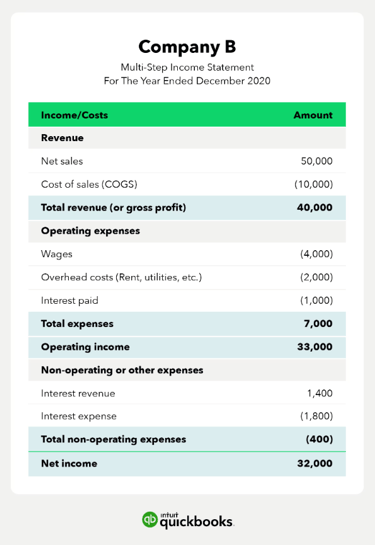Click the QuickBooks green qb logo icon
The height and width of the screenshot is (545, 375).
click(150, 520)
